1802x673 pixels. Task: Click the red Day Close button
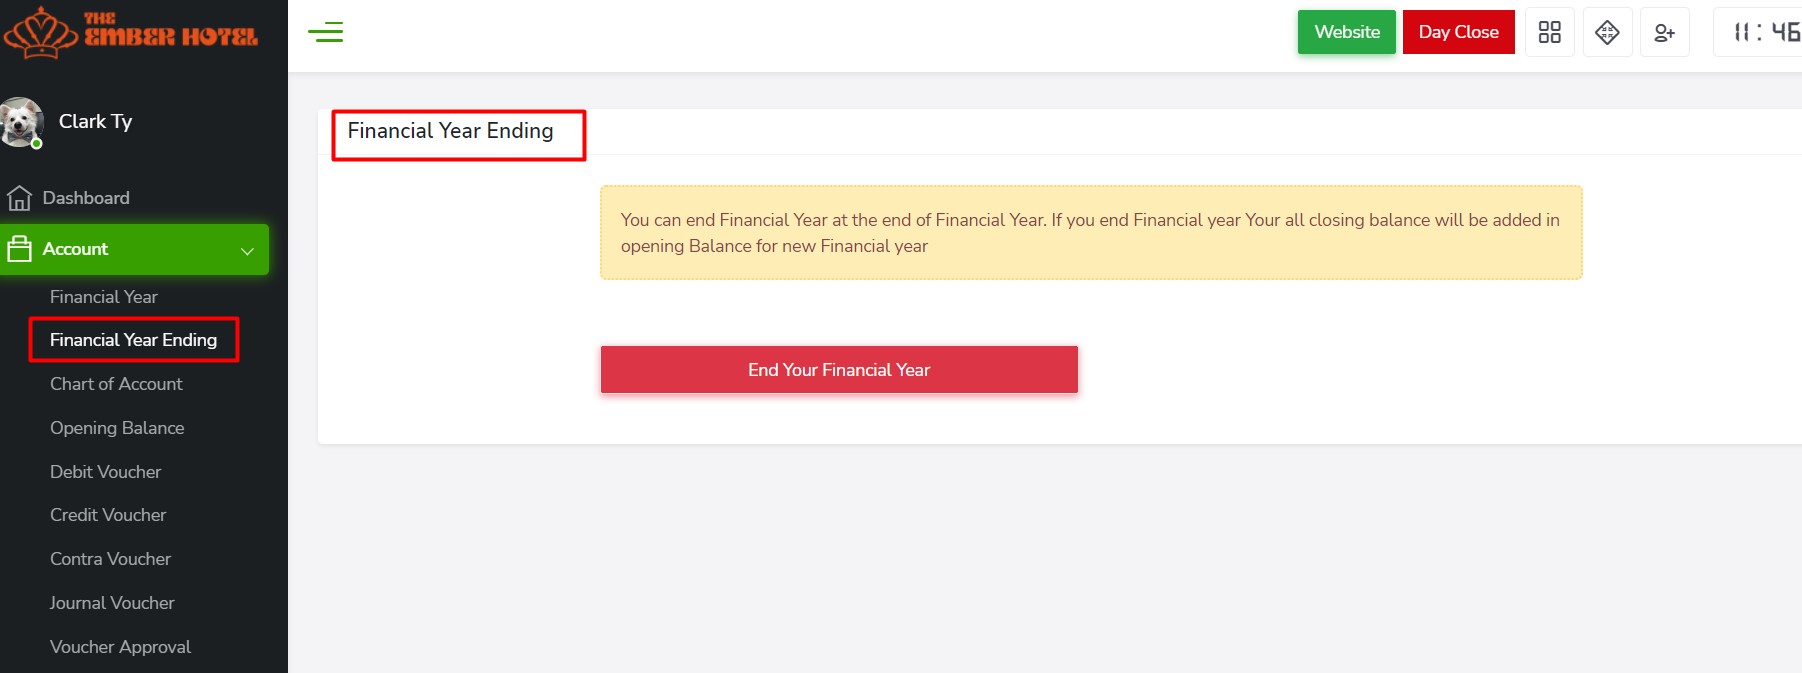pyautogui.click(x=1458, y=32)
